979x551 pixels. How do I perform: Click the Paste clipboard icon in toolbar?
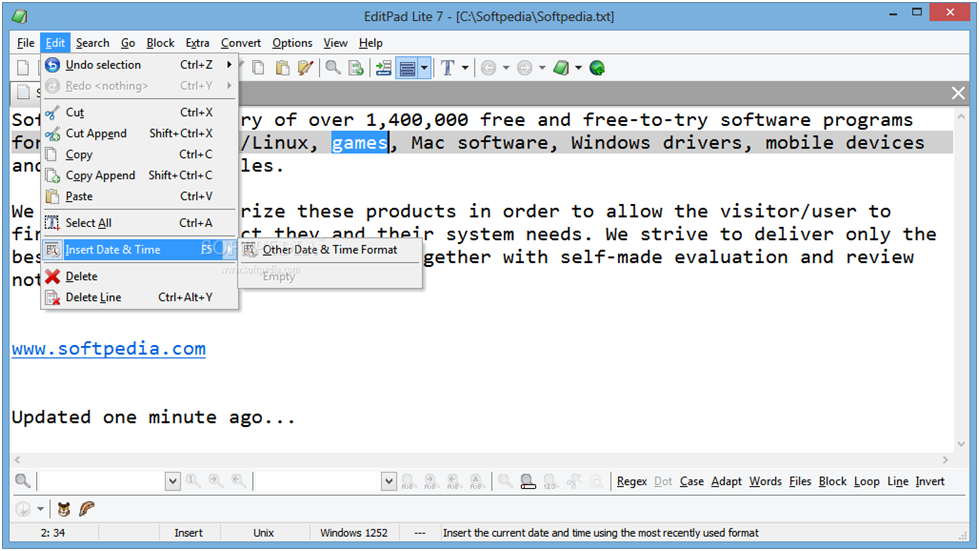[282, 68]
